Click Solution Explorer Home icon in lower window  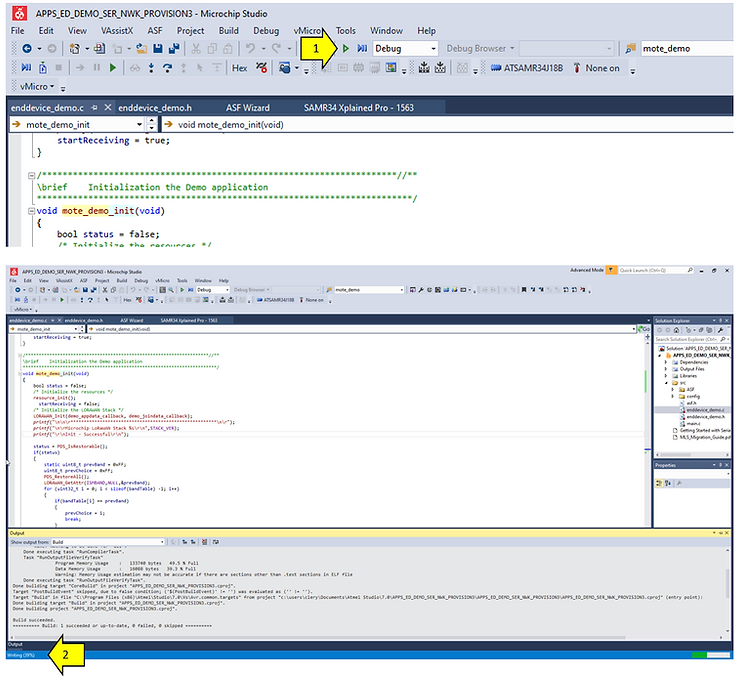pos(676,330)
